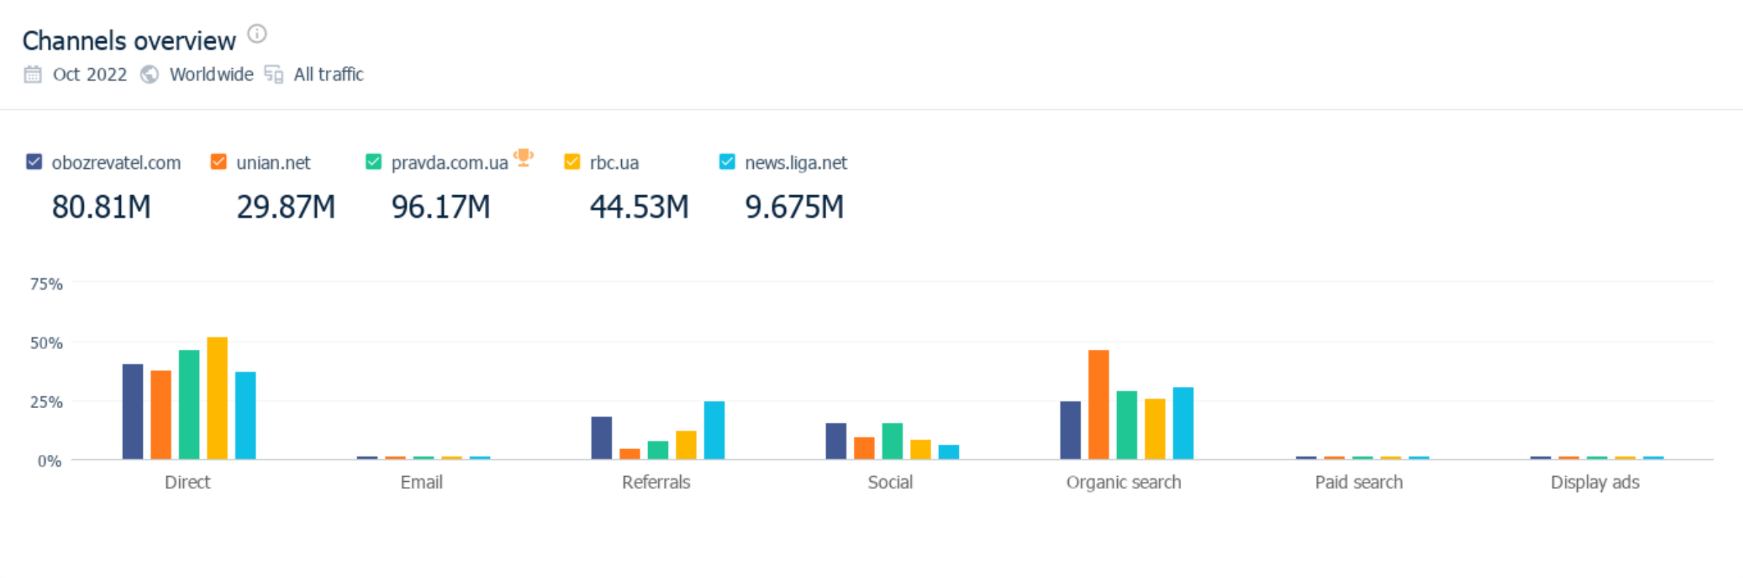
Task: Uncheck the rbc.ua series checkbox
Action: (x=572, y=162)
